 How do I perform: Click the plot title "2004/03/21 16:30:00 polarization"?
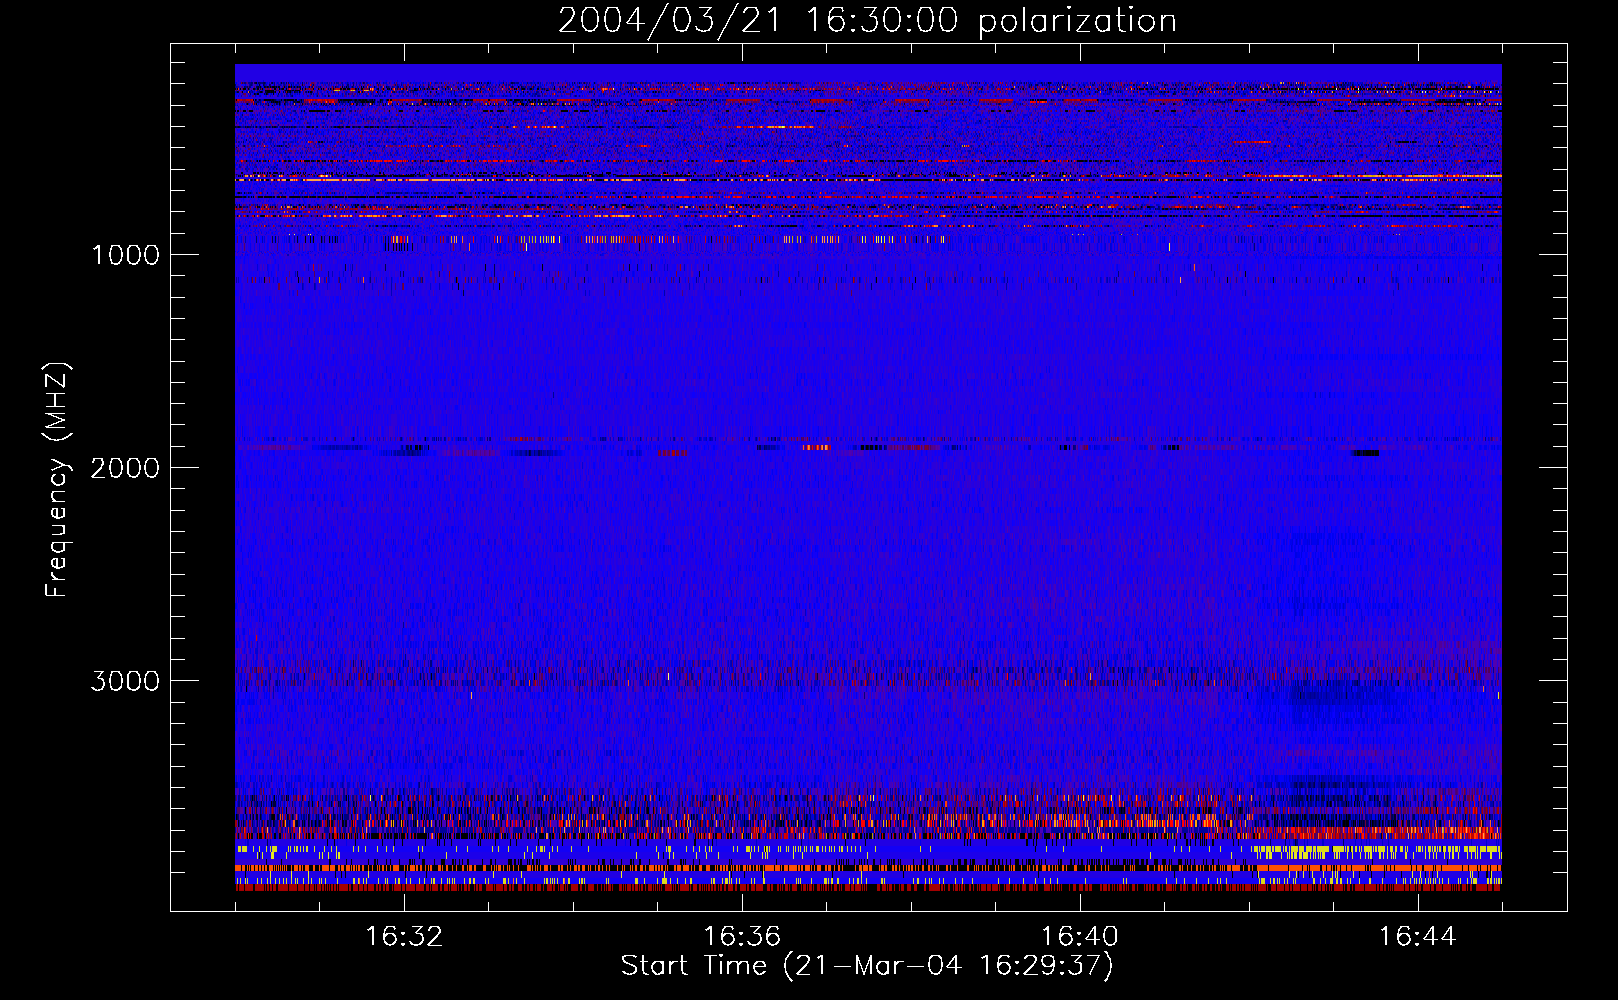(867, 20)
